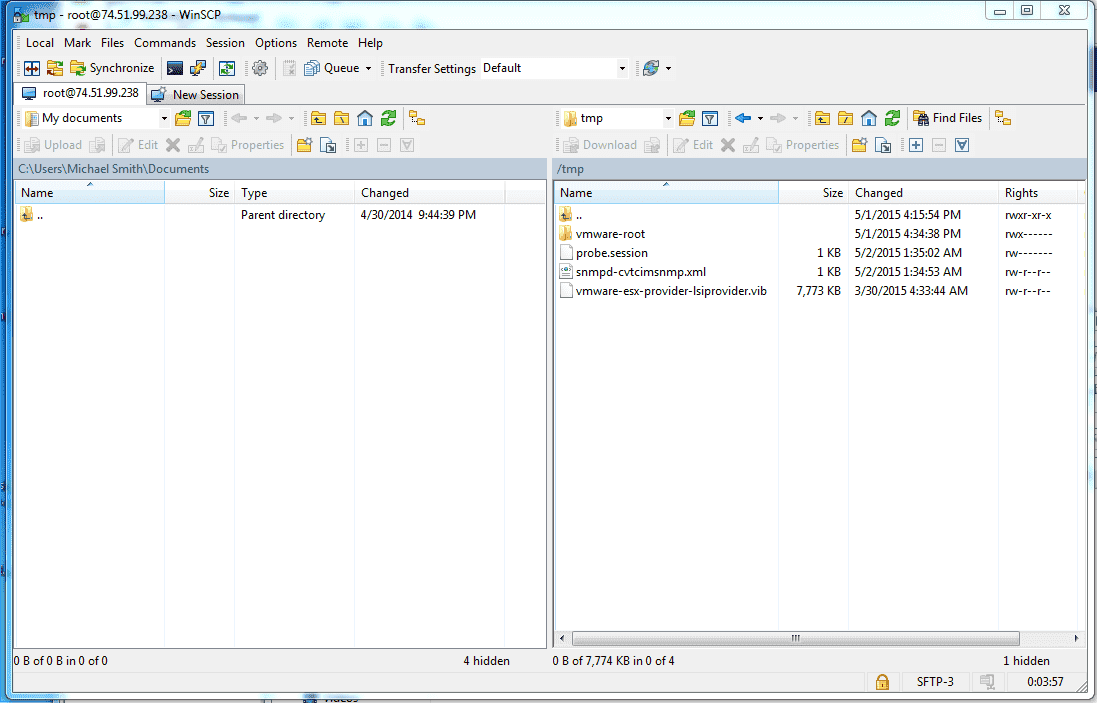This screenshot has height=703, width=1097.
Task: Go to remote root directory icon
Action: [x=845, y=118]
